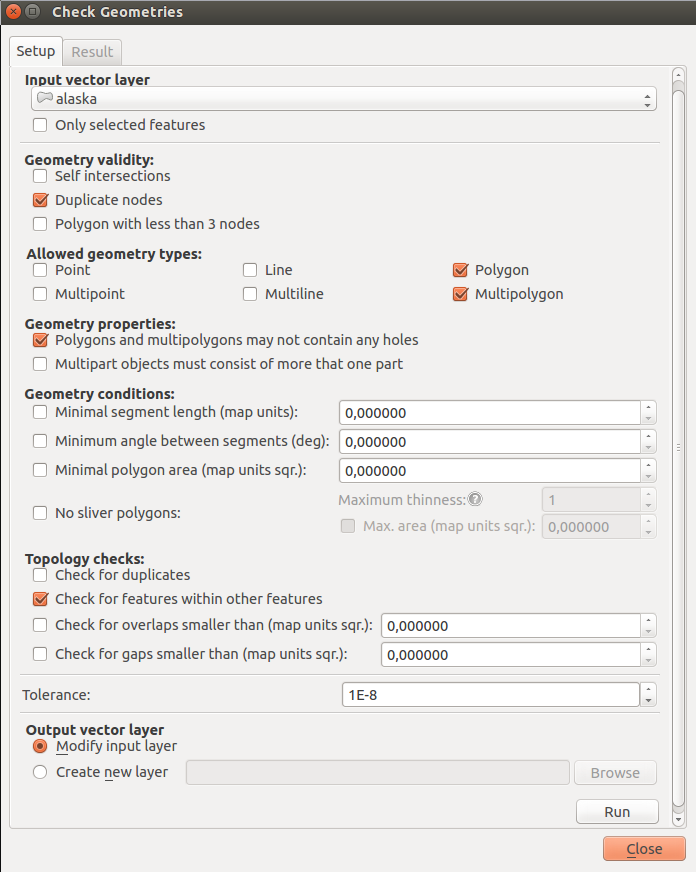
Task: Select the Create new layer radio option
Action: click(40, 772)
